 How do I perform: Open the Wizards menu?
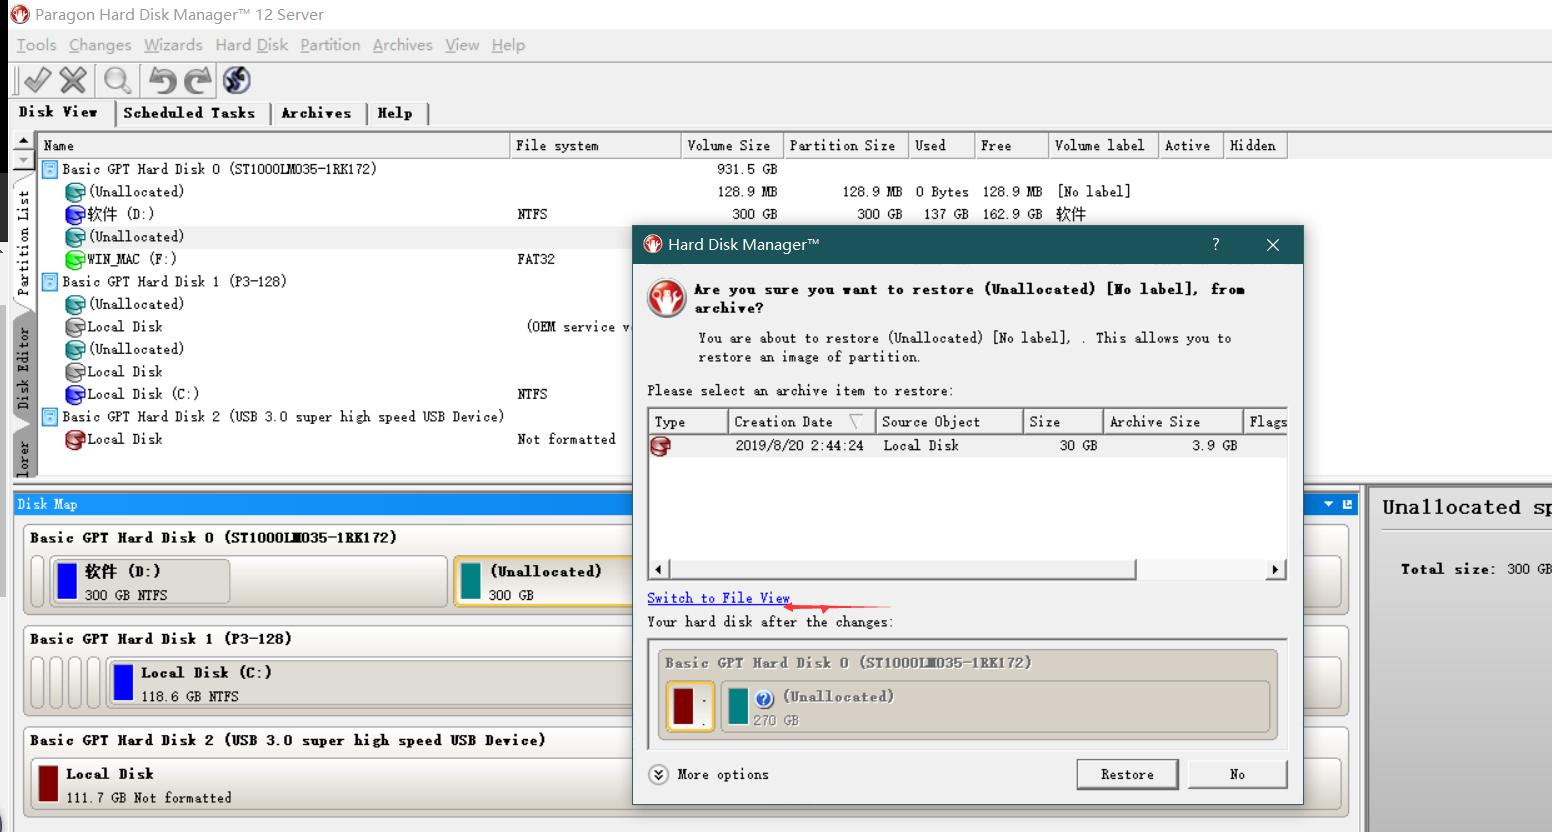pos(173,45)
